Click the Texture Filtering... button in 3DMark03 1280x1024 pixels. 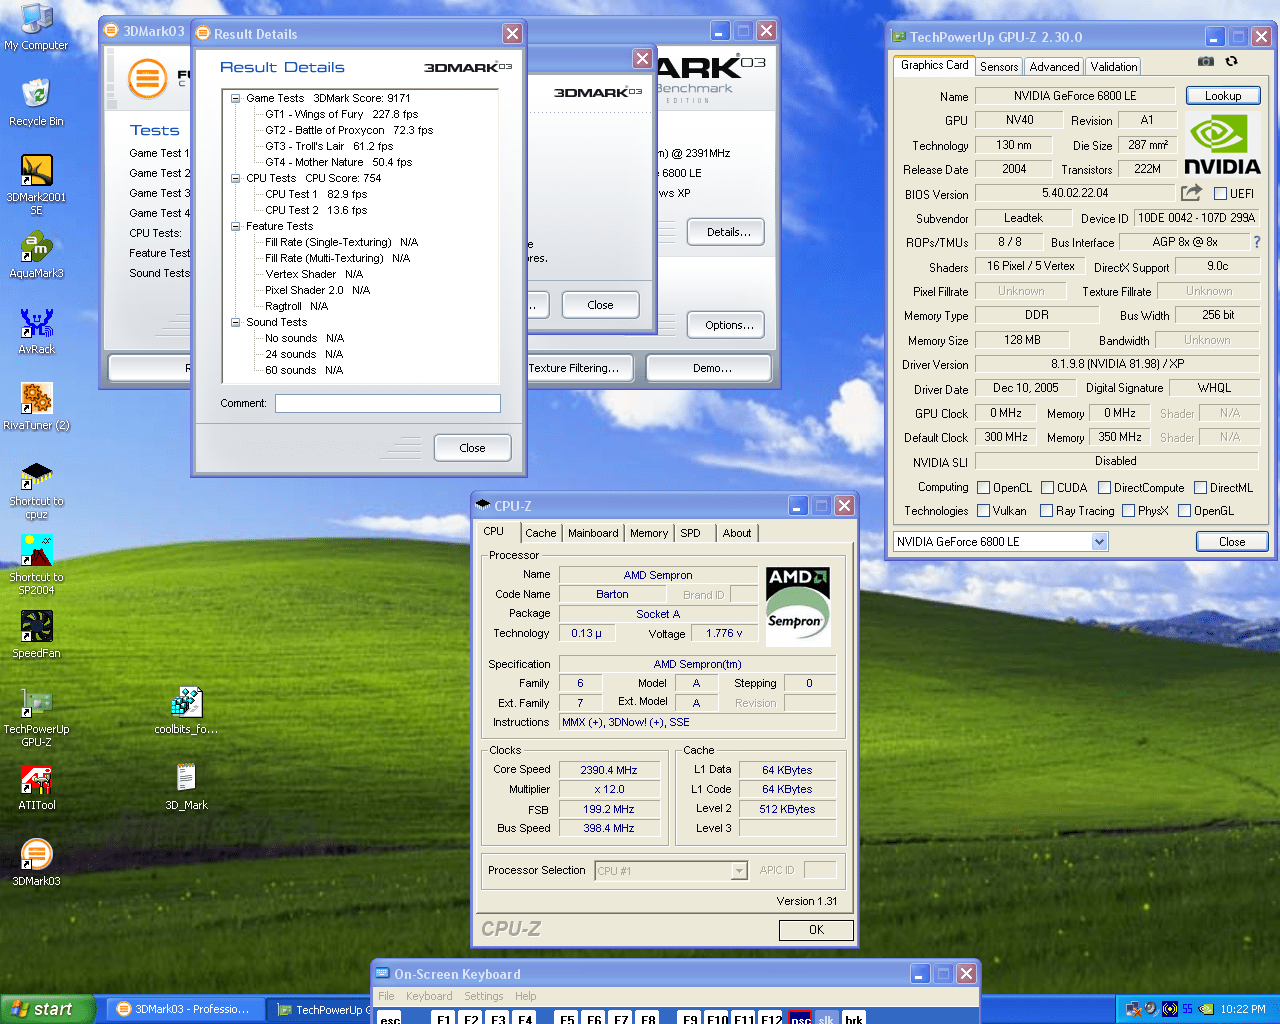pos(578,368)
